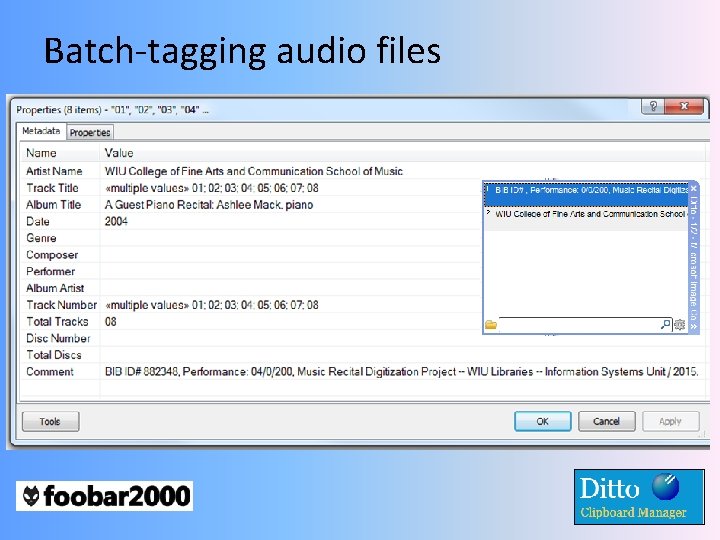Select the Artist Name field row

click(x=363, y=171)
